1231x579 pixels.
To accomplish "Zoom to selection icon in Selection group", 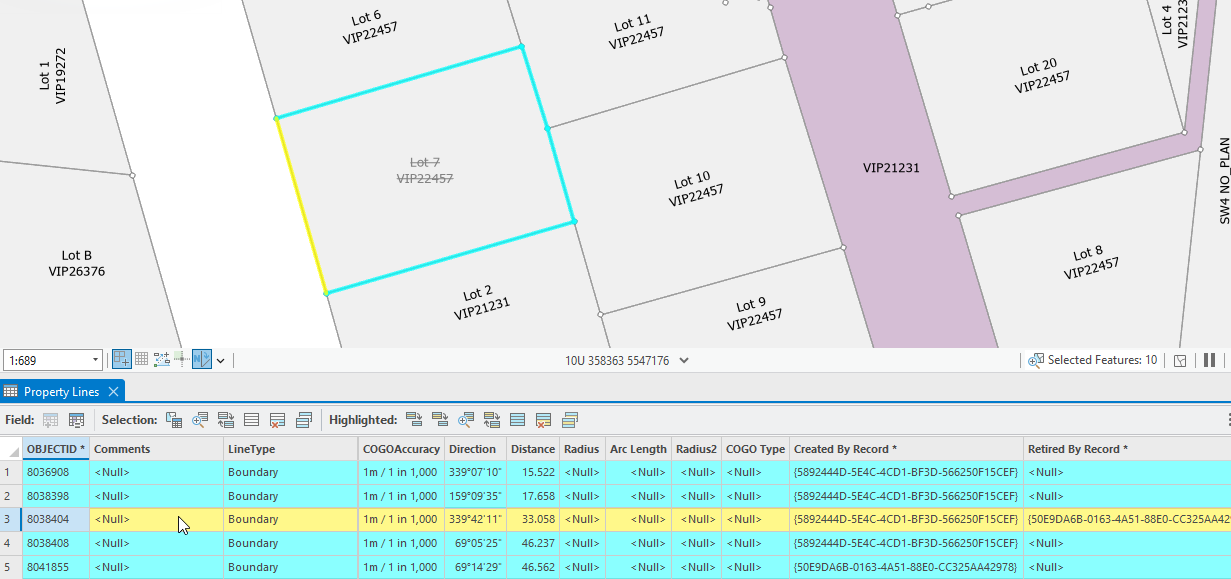I will pos(200,420).
